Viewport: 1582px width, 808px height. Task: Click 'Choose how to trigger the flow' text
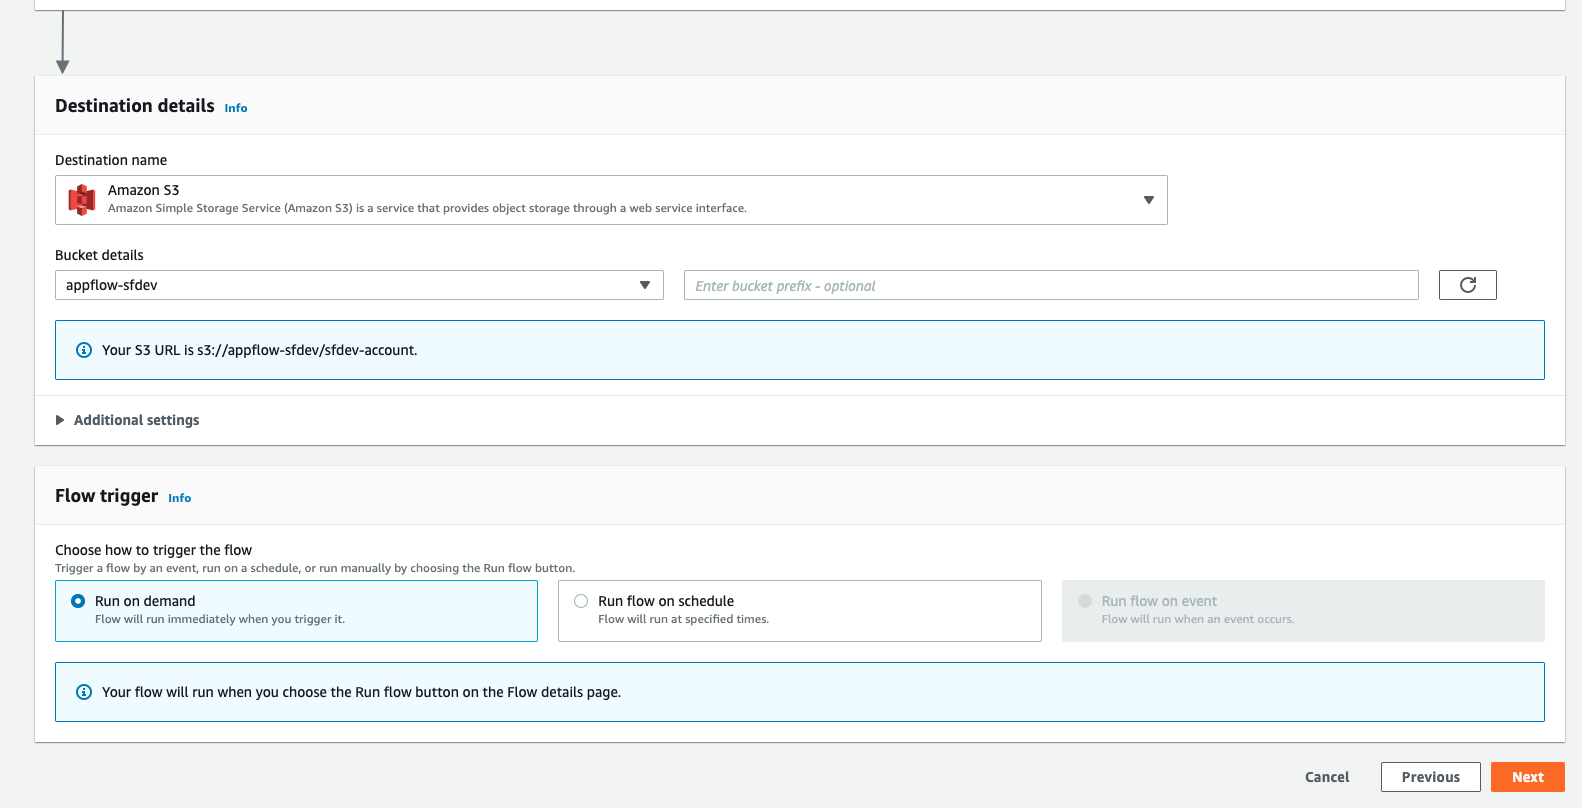[x=153, y=550]
